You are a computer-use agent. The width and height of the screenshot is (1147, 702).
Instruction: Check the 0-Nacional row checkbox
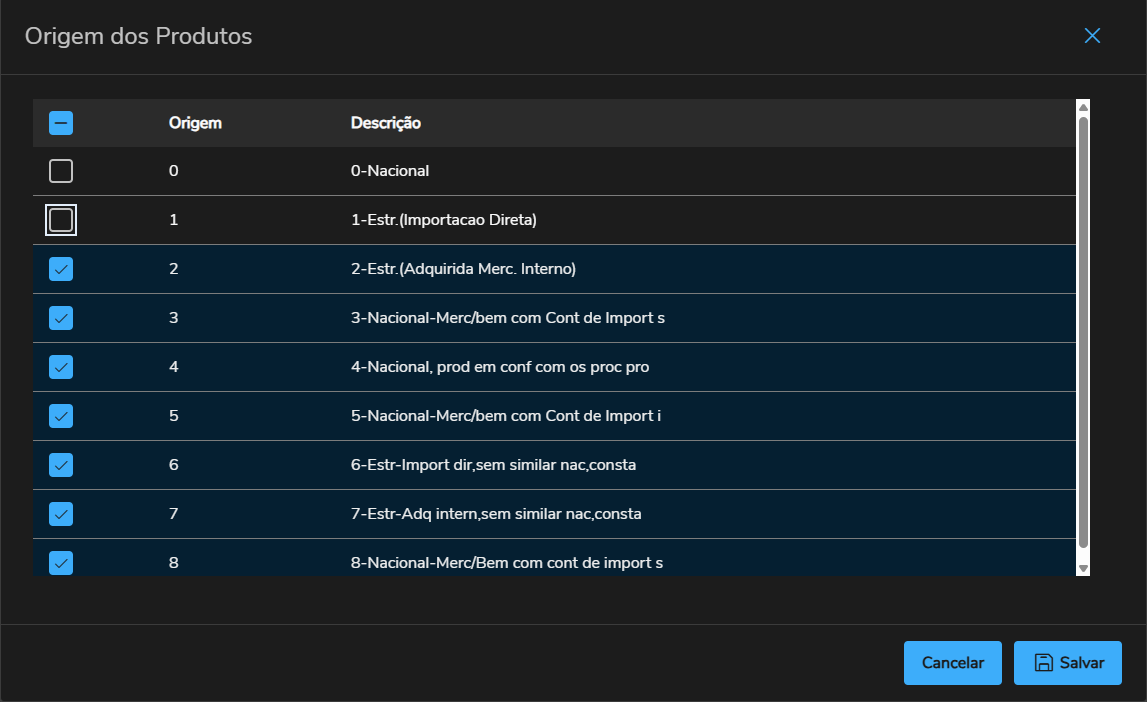click(x=61, y=171)
